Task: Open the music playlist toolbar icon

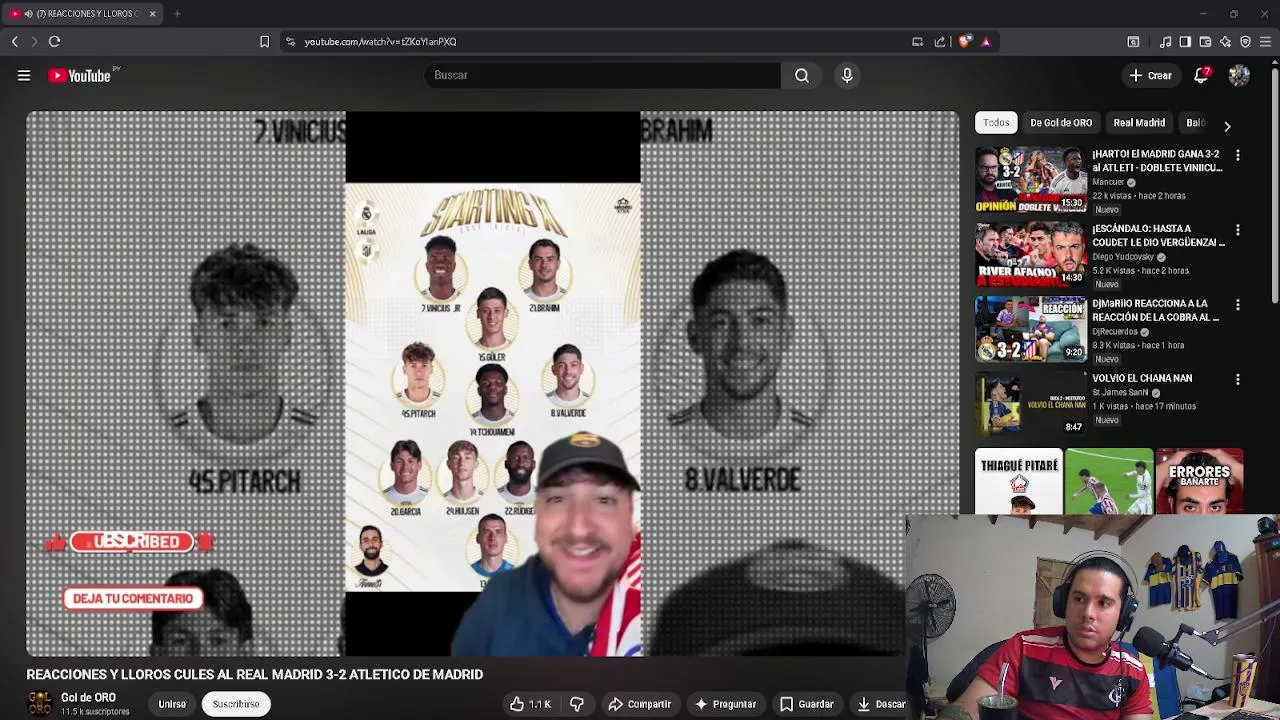Action: pos(1165,41)
